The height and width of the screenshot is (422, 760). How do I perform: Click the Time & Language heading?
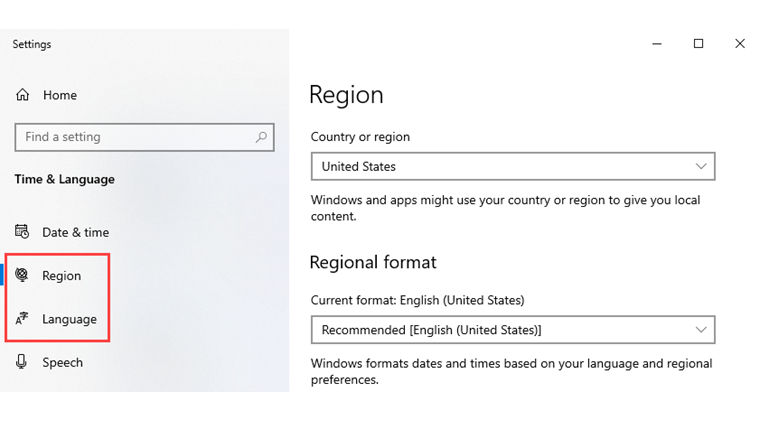pos(64,179)
